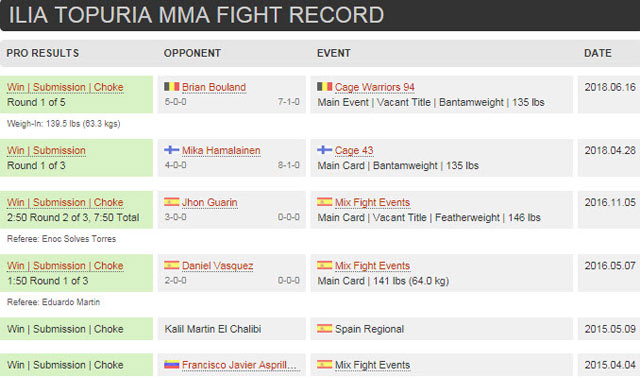
Task: Open Mix Fight Events link dated 2016.11.05
Action: pyautogui.click(x=372, y=202)
